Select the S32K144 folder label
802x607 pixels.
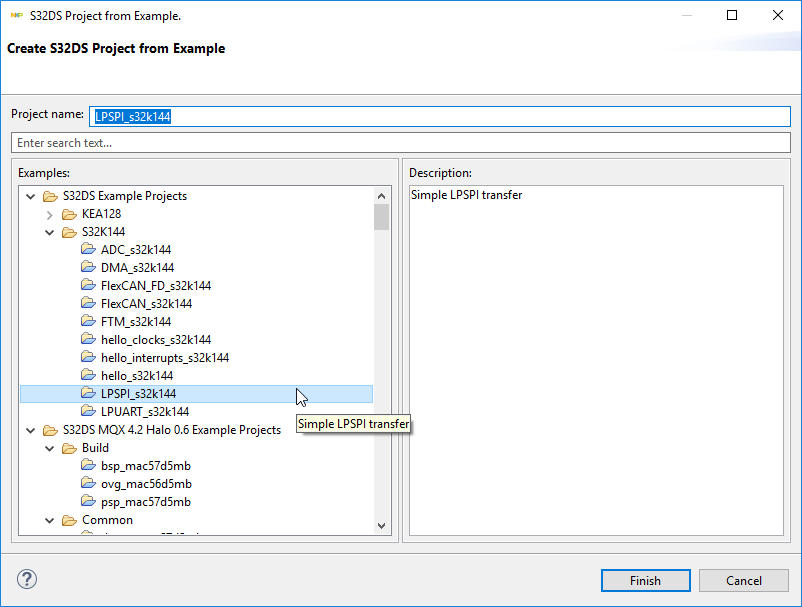[x=103, y=232]
